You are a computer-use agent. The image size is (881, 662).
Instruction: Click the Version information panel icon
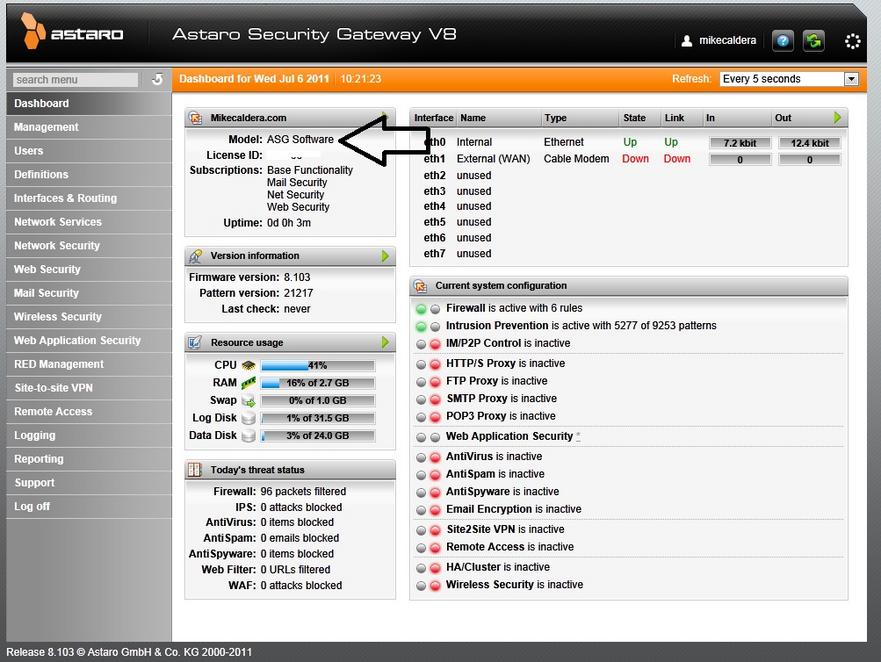point(196,256)
